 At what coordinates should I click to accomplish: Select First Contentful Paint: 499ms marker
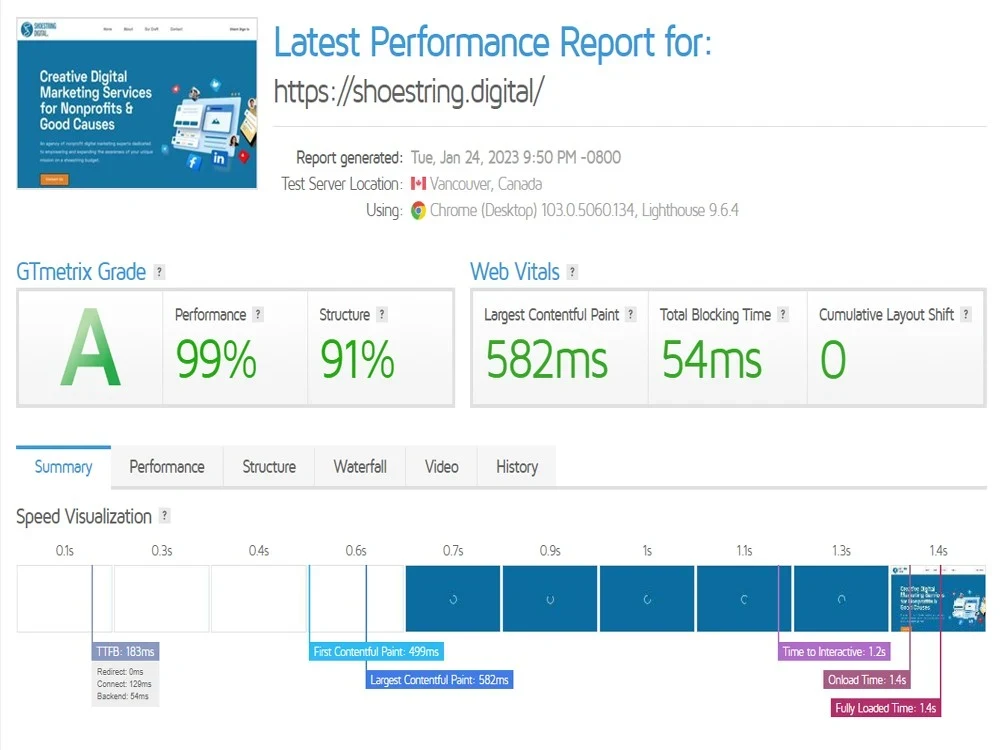click(376, 652)
